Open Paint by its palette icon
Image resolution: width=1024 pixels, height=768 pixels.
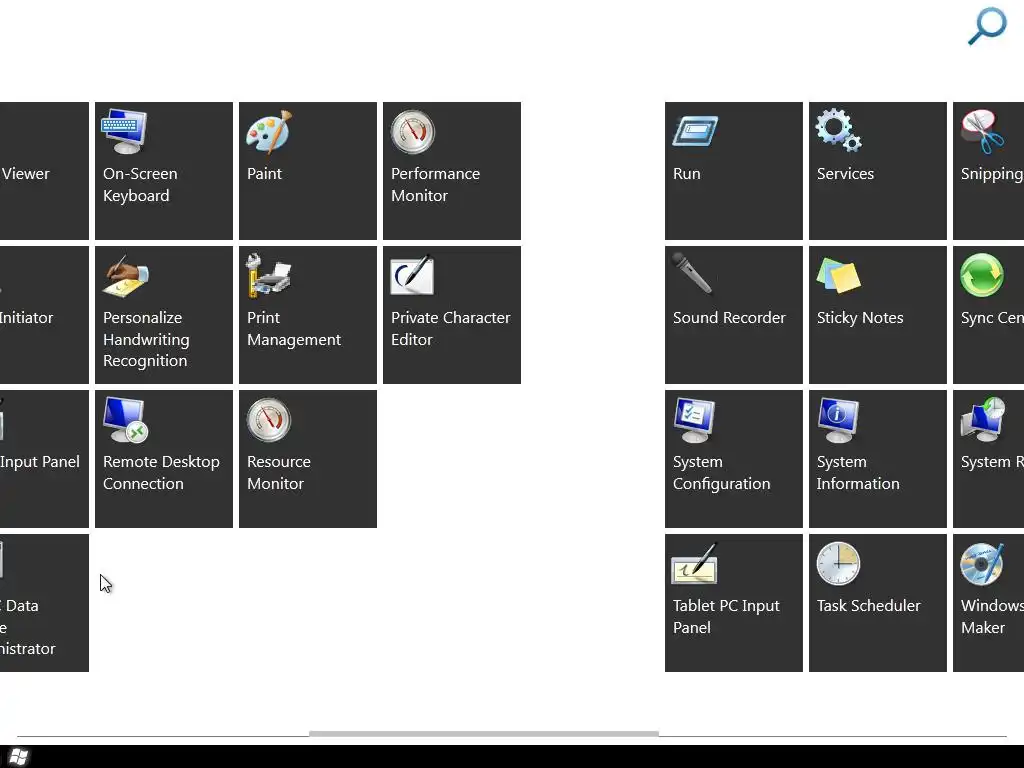coord(268,131)
